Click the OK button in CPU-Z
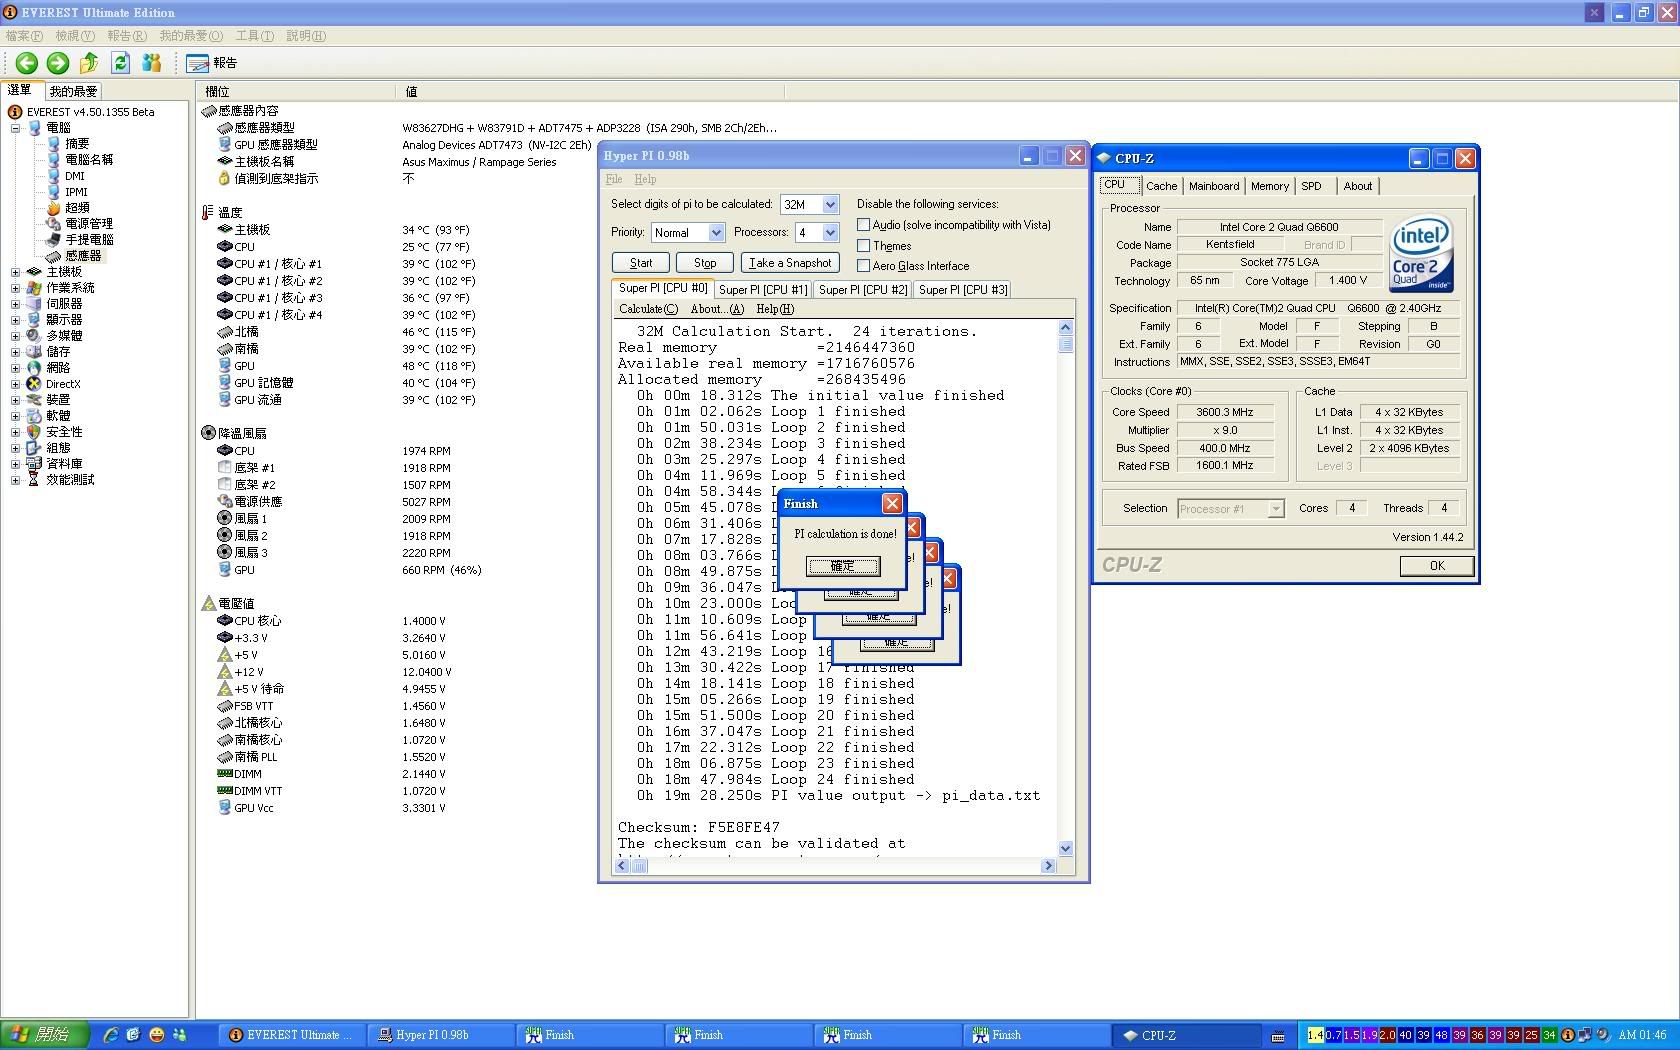 1437,566
